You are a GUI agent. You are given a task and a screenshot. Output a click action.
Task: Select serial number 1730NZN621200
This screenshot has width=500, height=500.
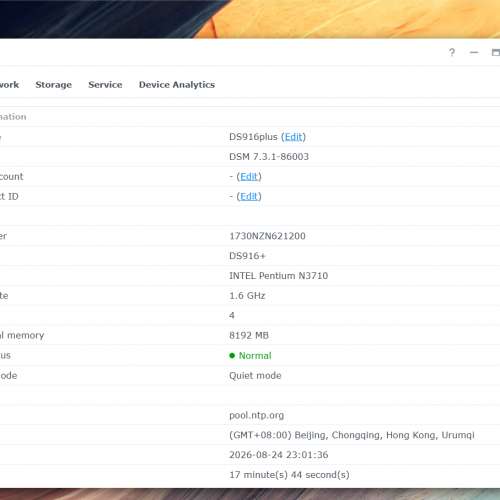267,236
